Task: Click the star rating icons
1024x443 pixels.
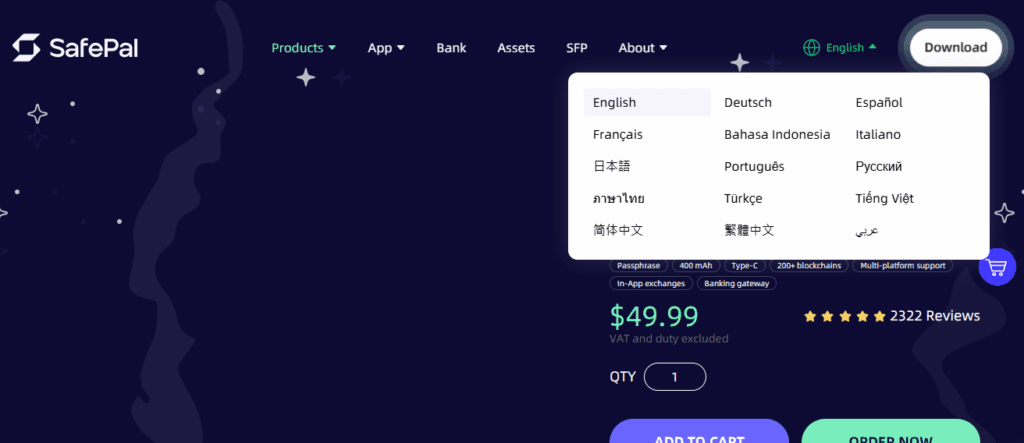Action: tap(845, 316)
